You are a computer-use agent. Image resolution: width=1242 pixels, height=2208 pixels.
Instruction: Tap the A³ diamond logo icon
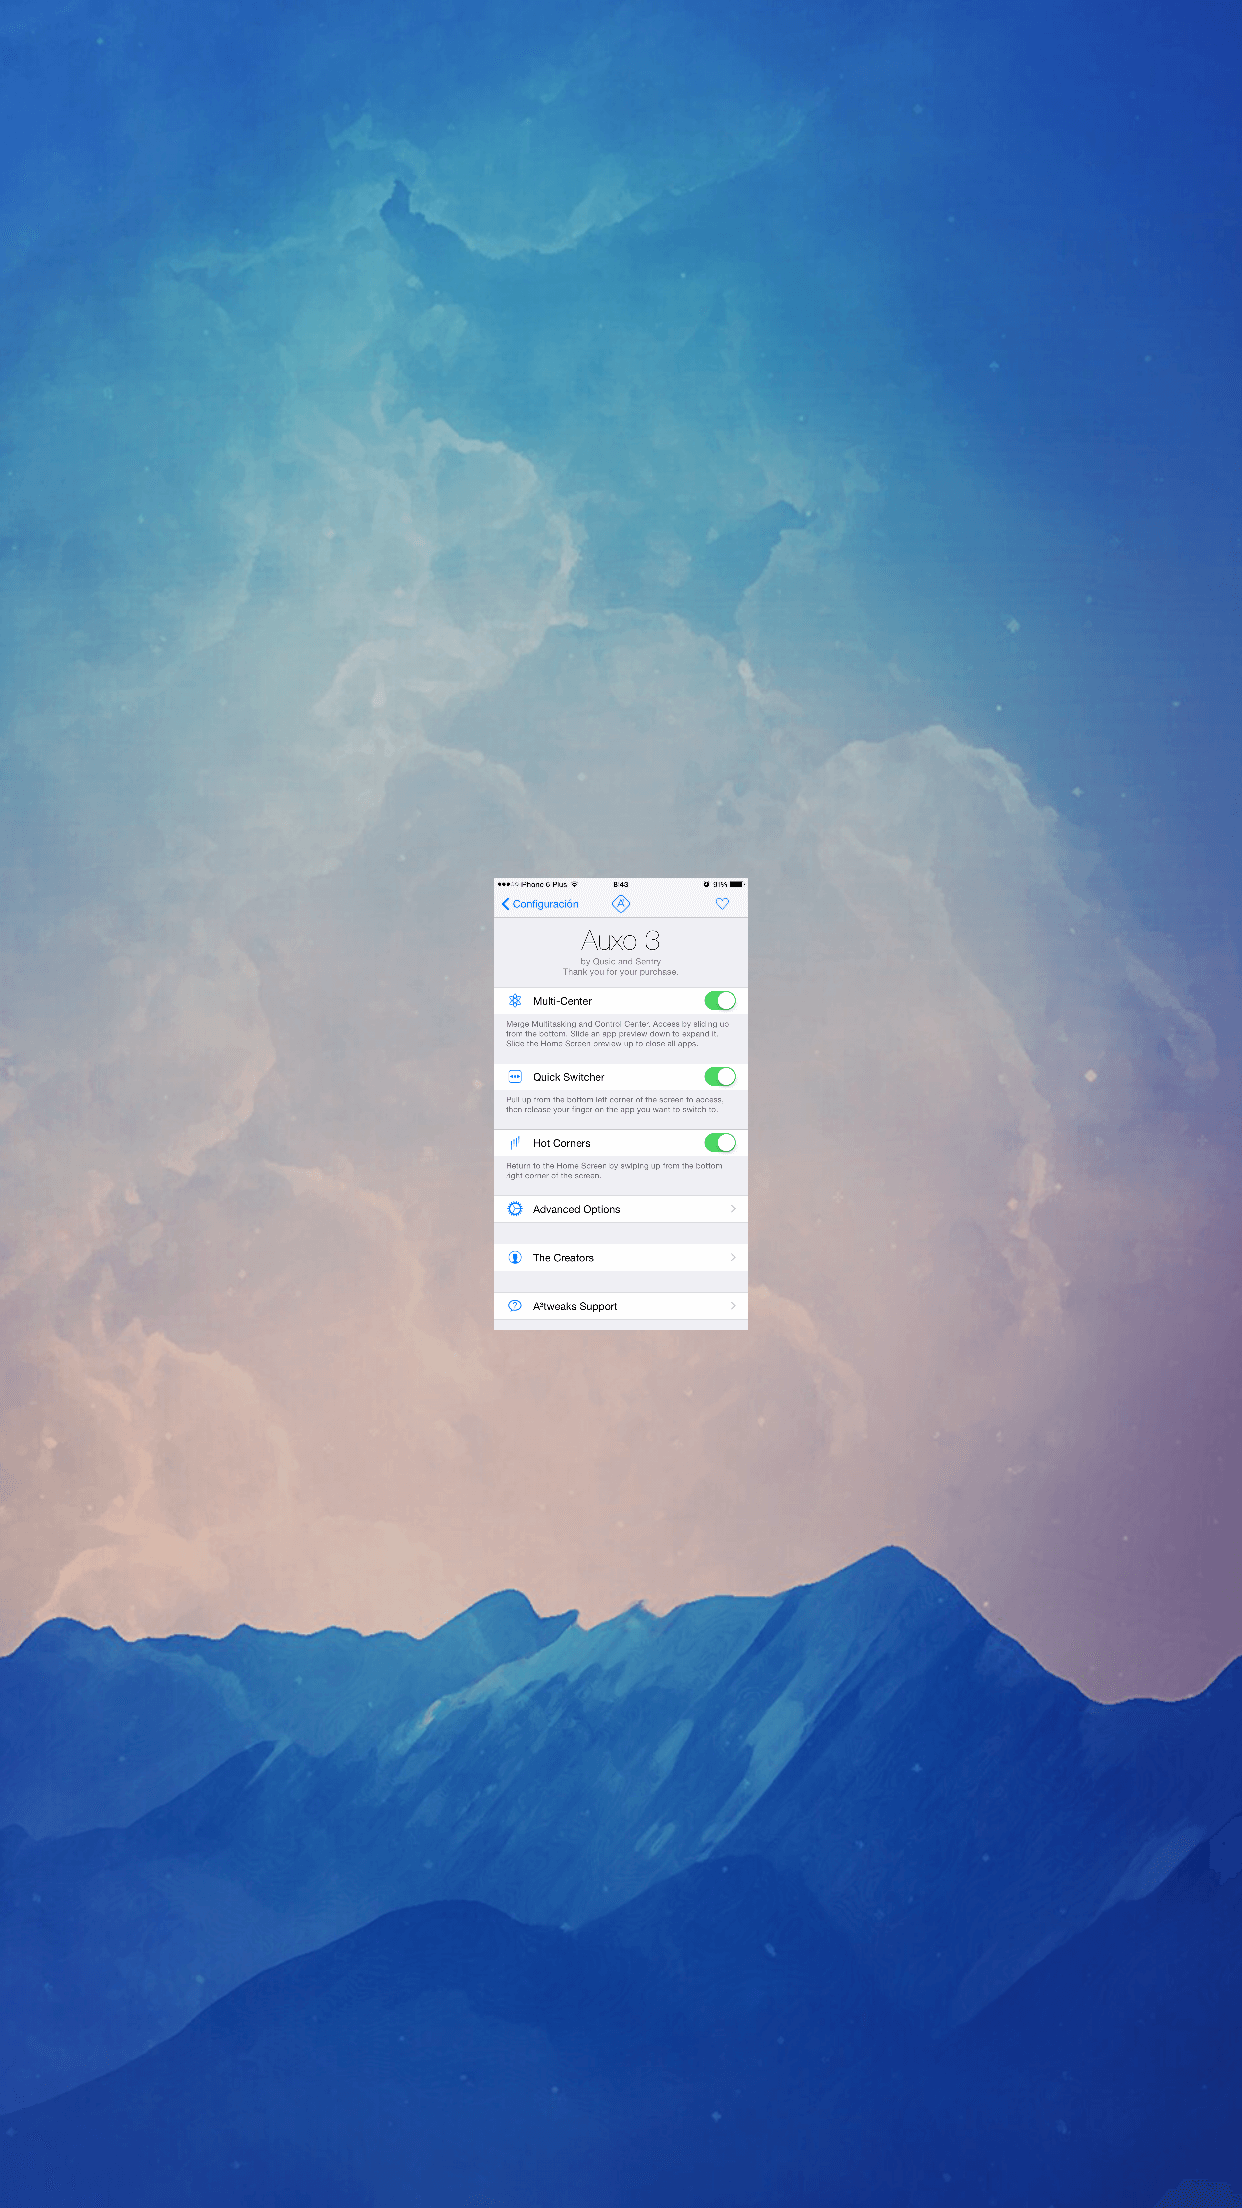621,904
